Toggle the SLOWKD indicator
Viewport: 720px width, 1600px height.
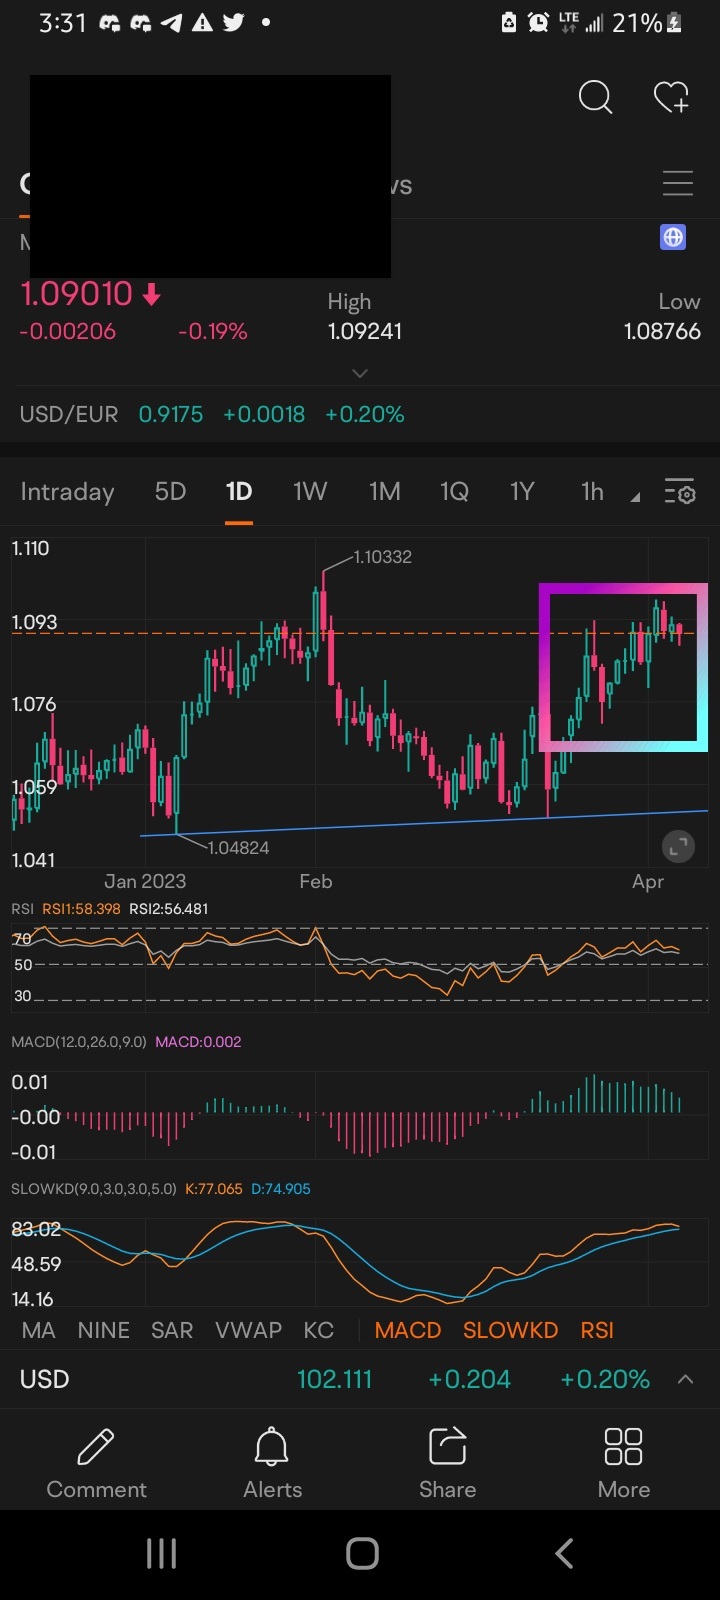[x=510, y=1330]
